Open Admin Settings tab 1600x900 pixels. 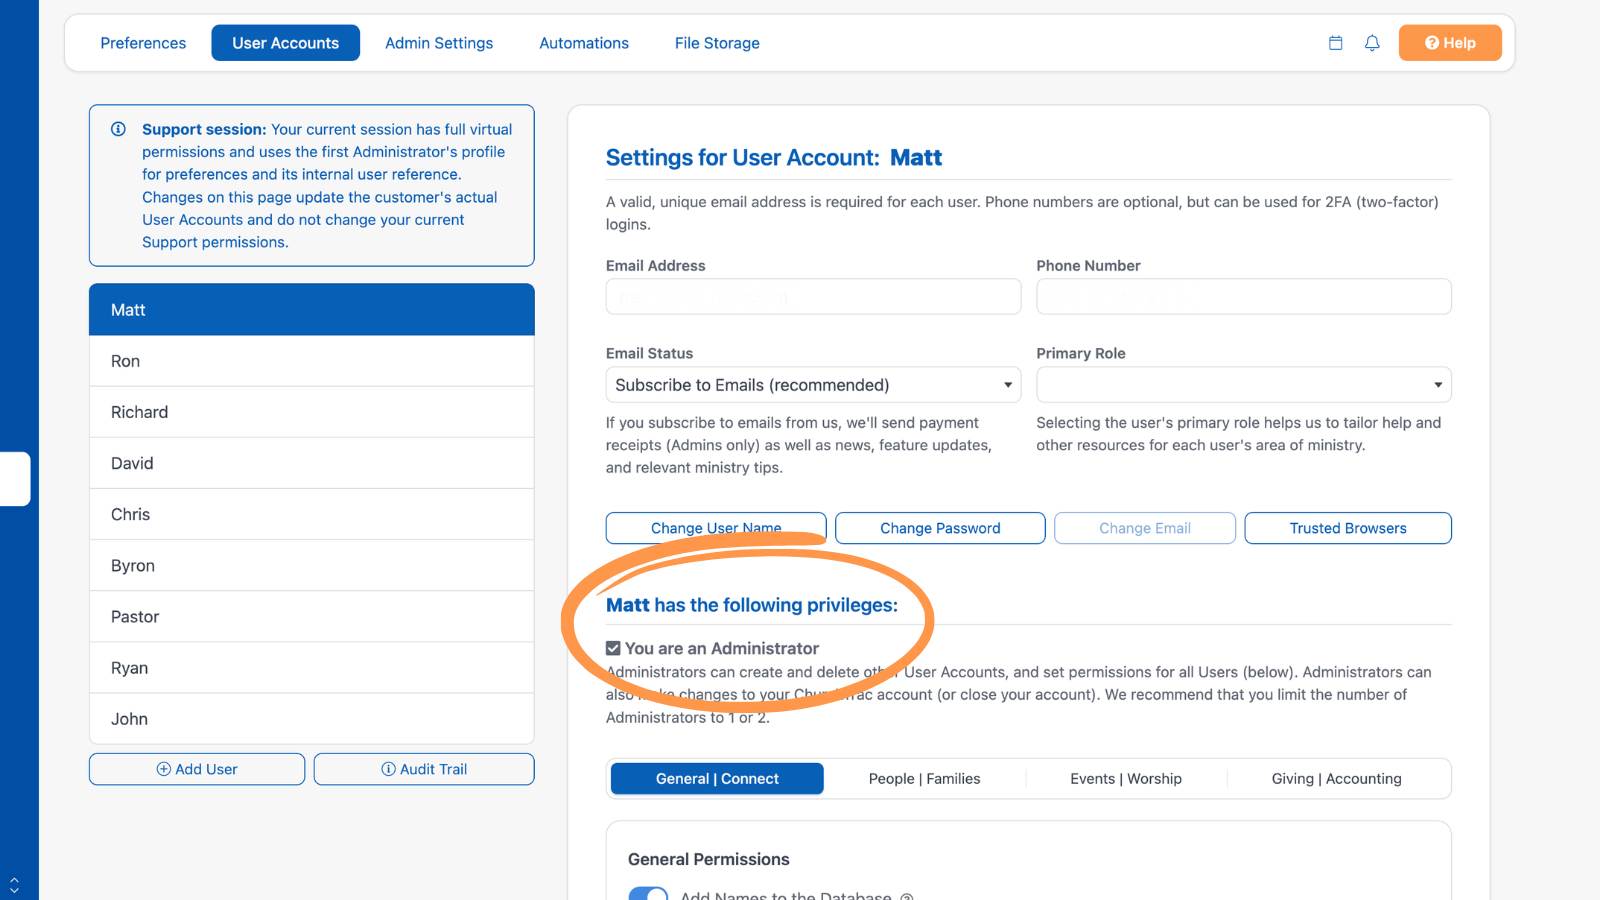point(439,43)
